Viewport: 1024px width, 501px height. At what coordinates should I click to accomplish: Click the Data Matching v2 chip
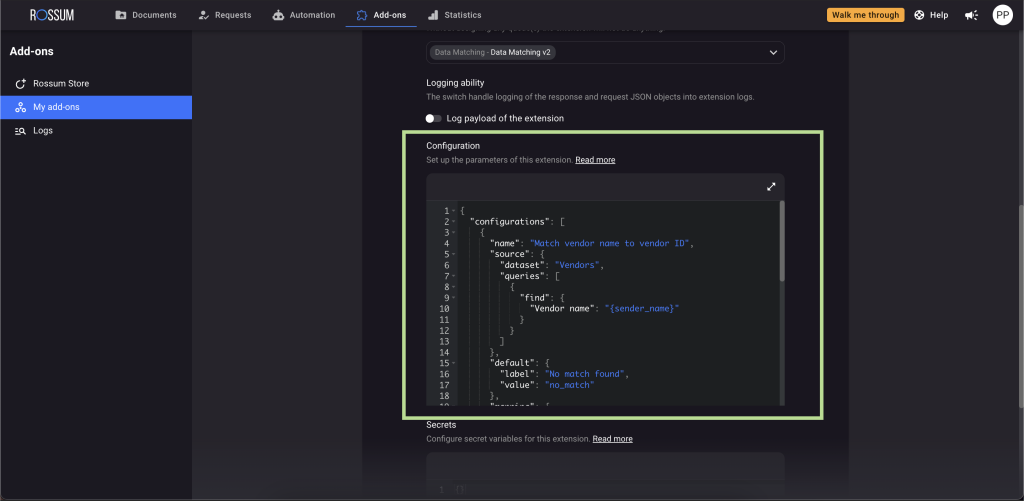pos(492,52)
